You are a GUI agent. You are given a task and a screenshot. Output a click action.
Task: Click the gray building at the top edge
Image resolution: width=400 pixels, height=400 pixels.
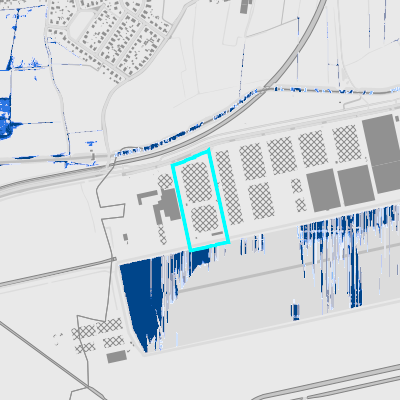pos(246,6)
